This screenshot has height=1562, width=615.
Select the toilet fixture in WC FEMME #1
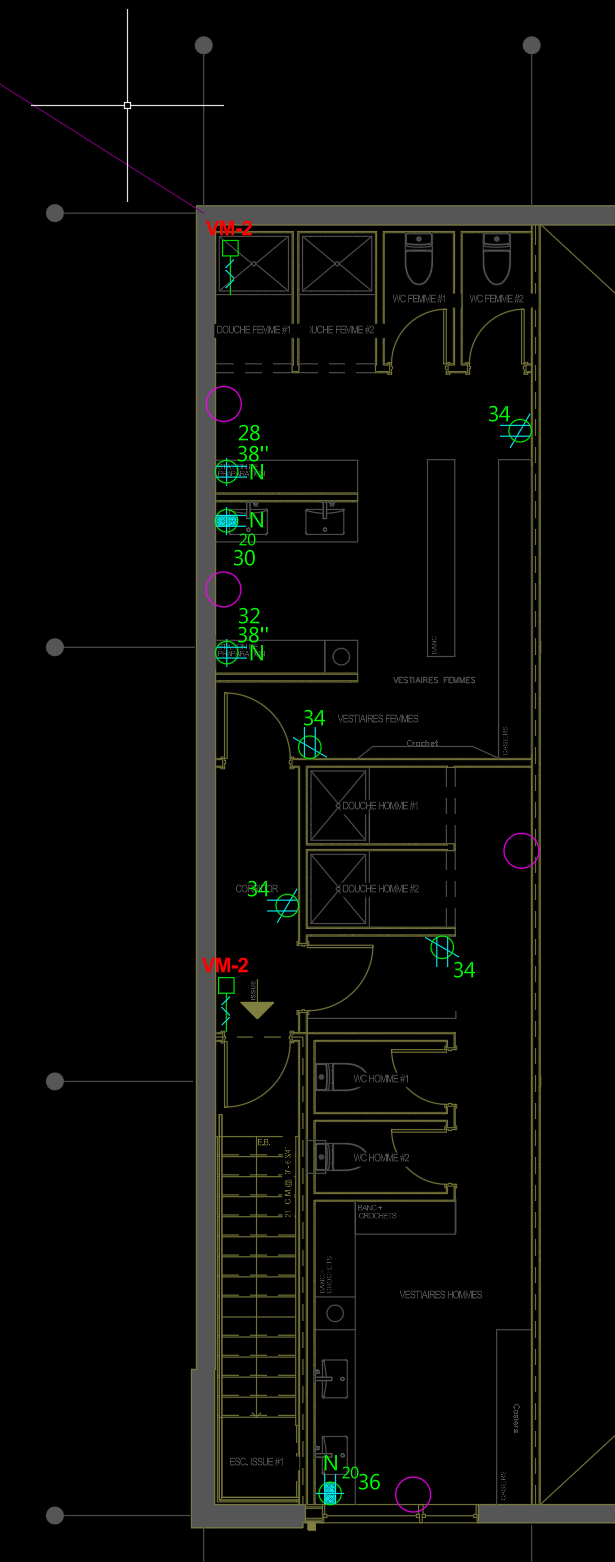pyautogui.click(x=418, y=260)
